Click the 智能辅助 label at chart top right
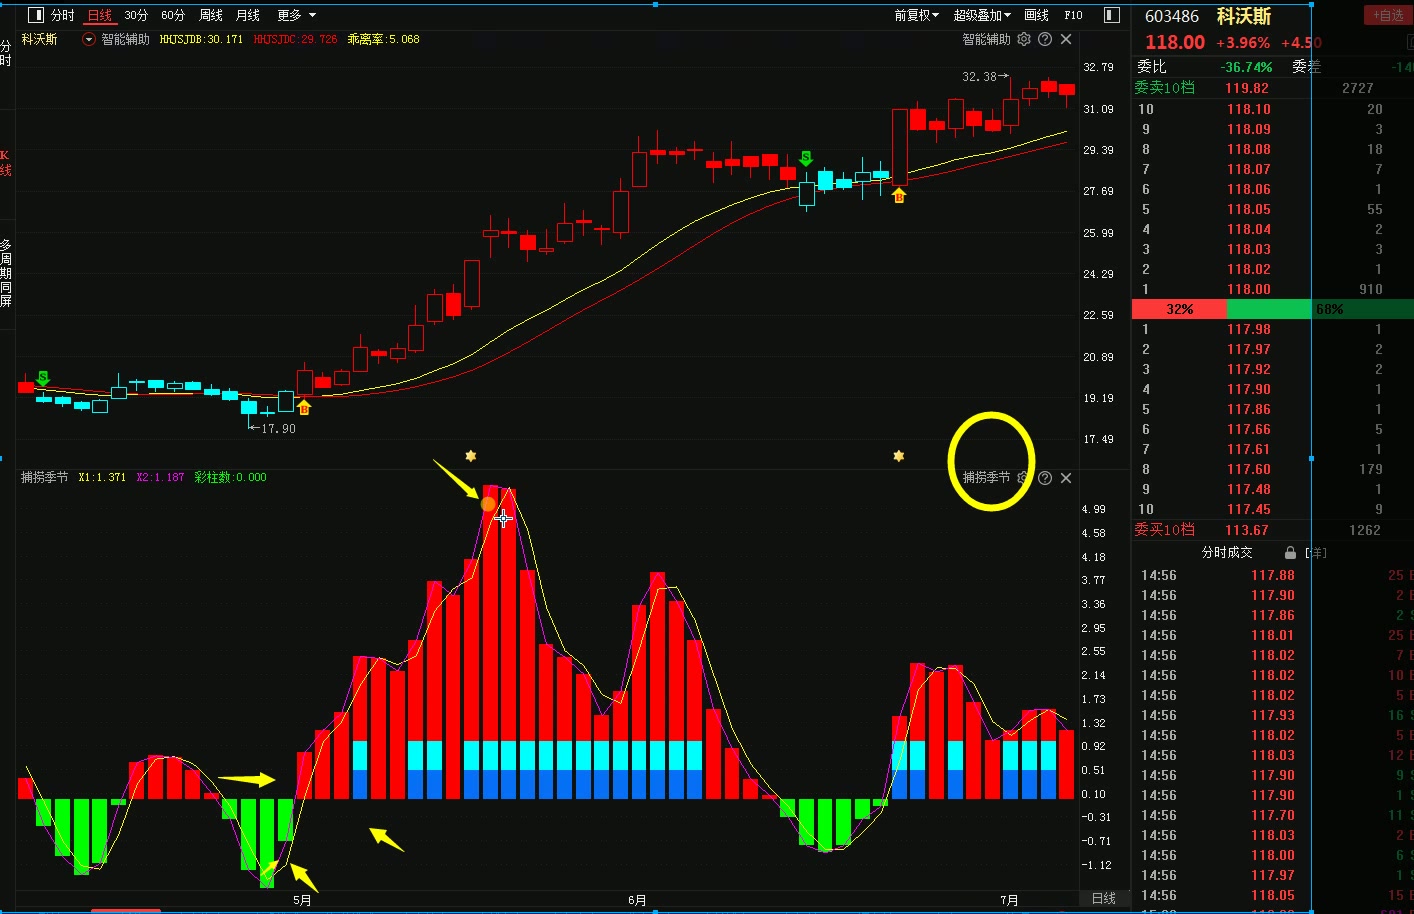Screen dimensions: 1414x914 tap(986, 39)
